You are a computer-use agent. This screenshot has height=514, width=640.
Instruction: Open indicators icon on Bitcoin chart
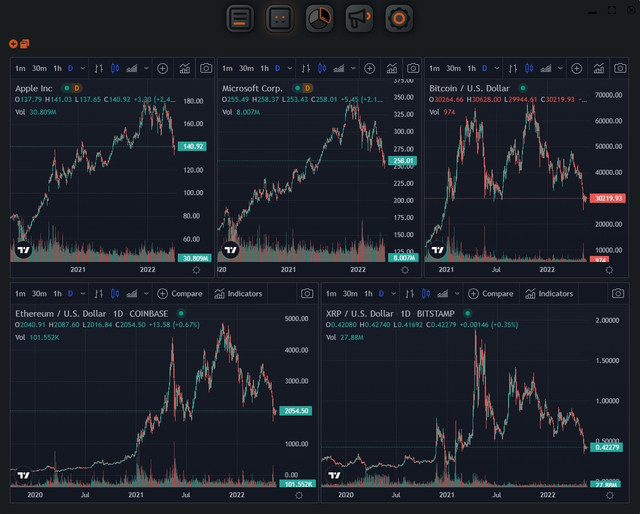click(x=598, y=68)
